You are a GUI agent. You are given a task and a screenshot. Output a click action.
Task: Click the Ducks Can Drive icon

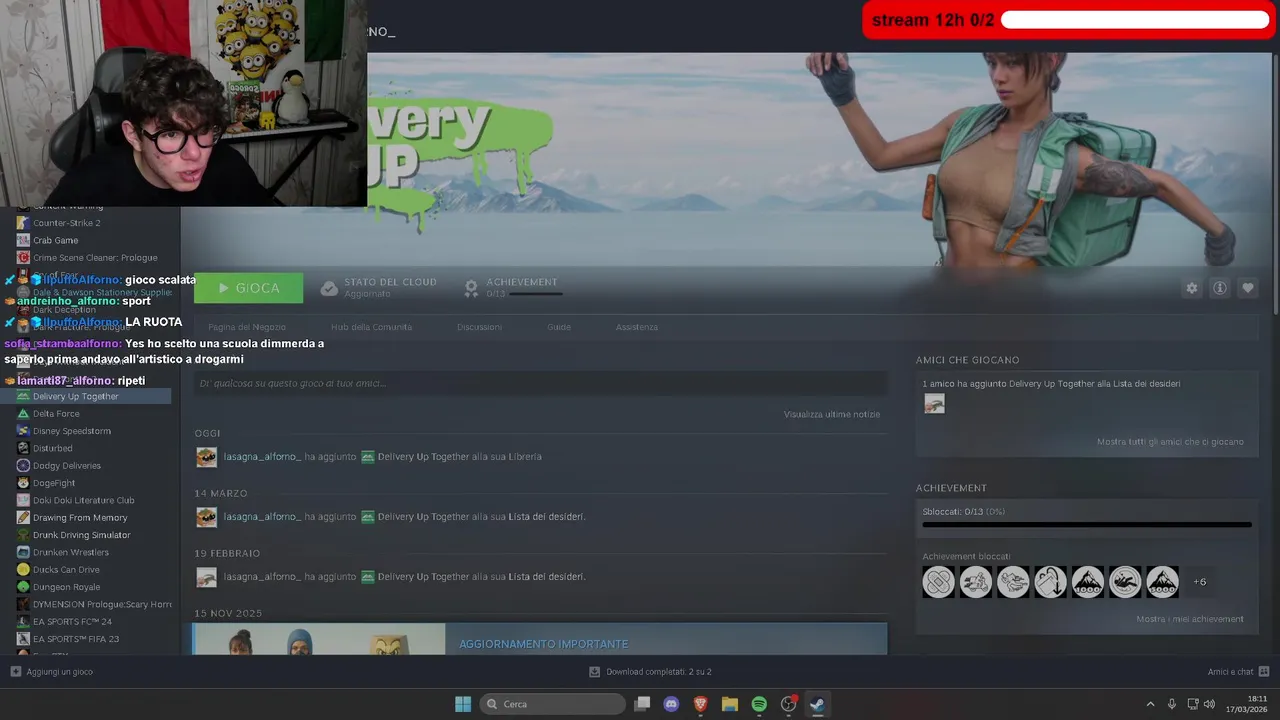pyautogui.click(x=23, y=570)
